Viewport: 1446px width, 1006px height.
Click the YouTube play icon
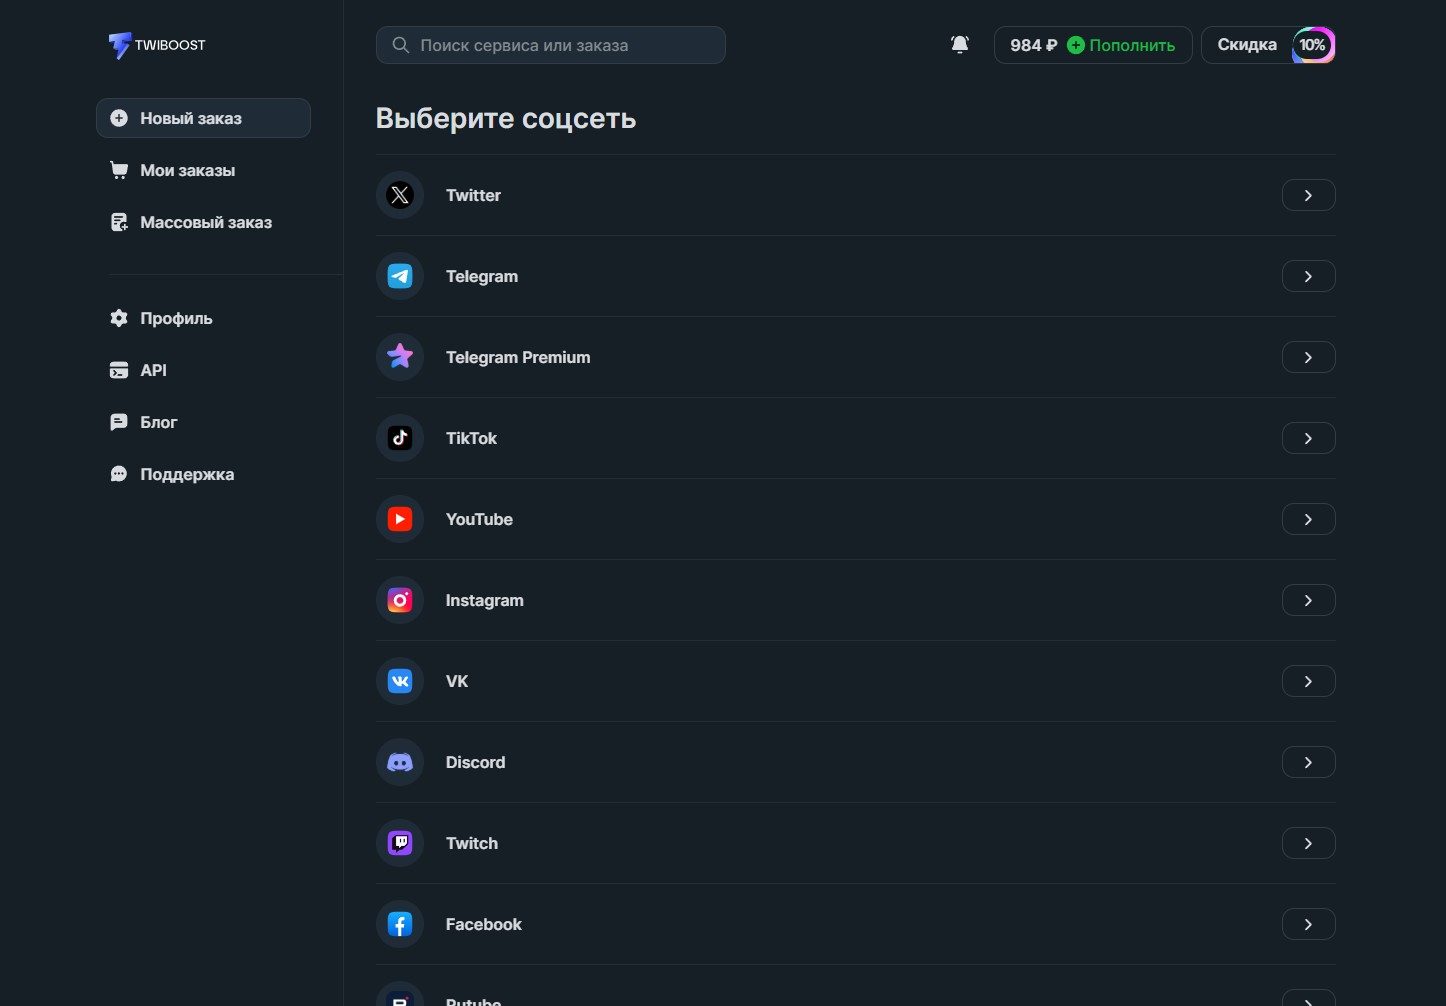[x=400, y=519]
